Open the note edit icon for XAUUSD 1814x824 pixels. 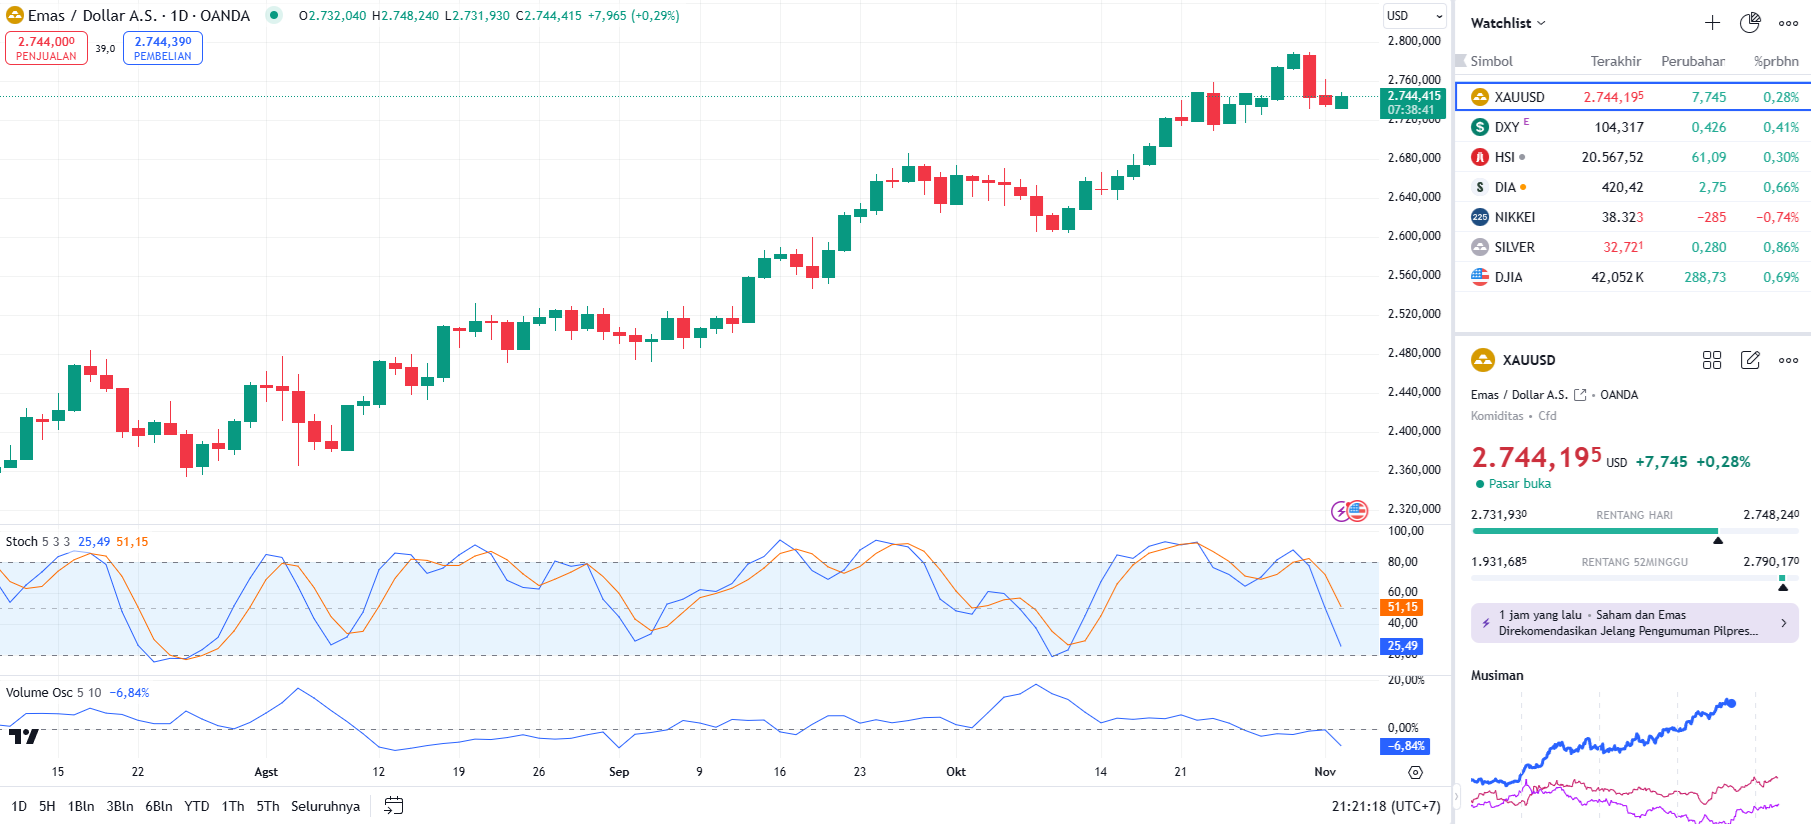(x=1750, y=360)
